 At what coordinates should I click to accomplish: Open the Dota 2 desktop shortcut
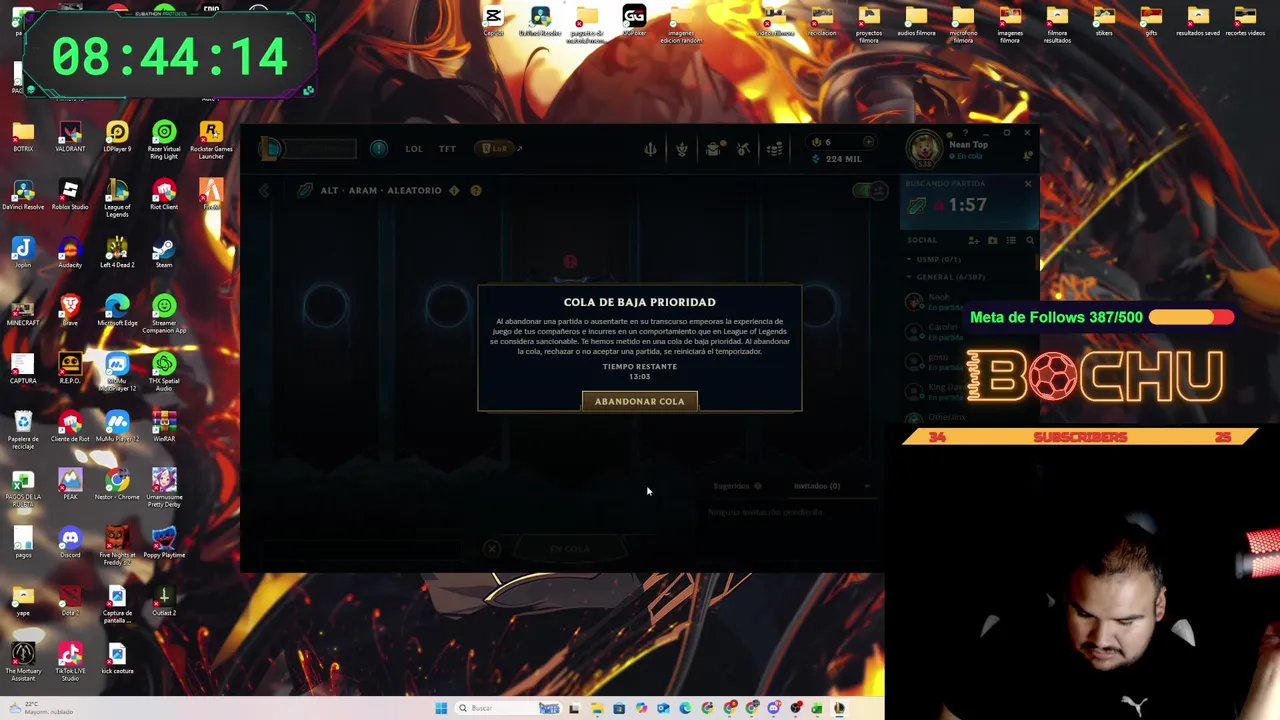tap(70, 602)
